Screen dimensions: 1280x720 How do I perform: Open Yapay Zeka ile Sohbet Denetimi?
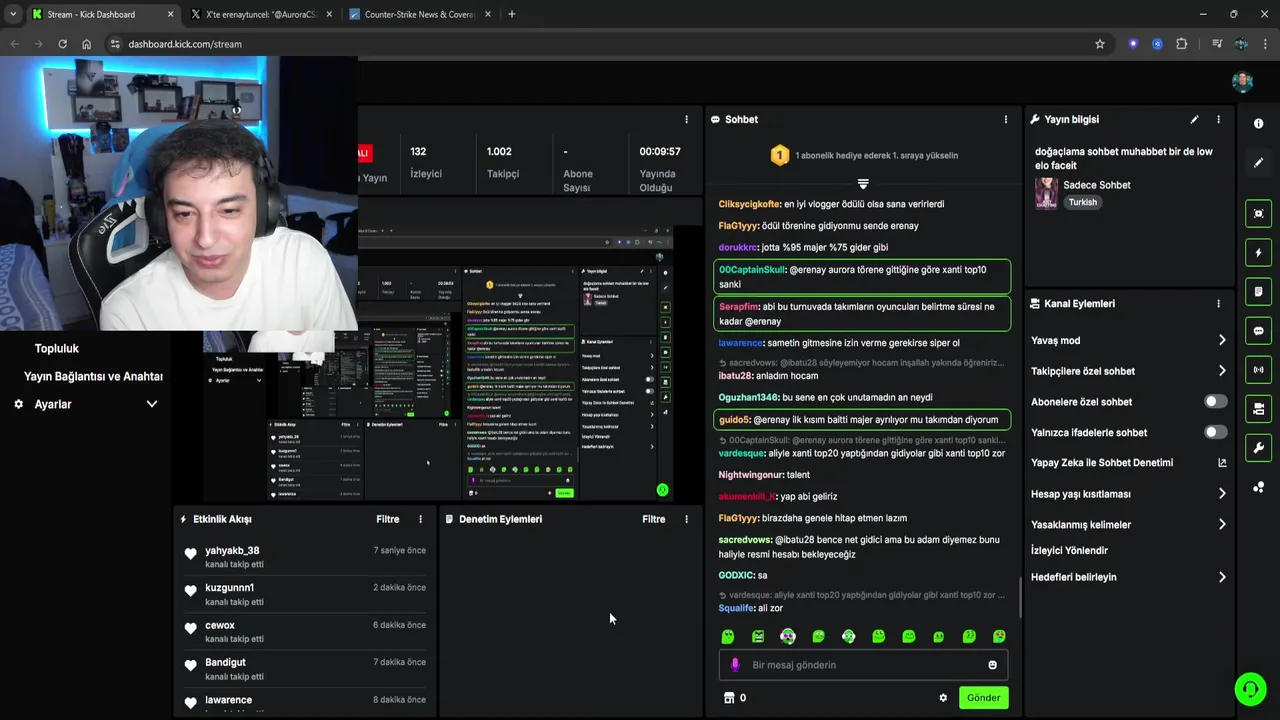tap(1102, 463)
